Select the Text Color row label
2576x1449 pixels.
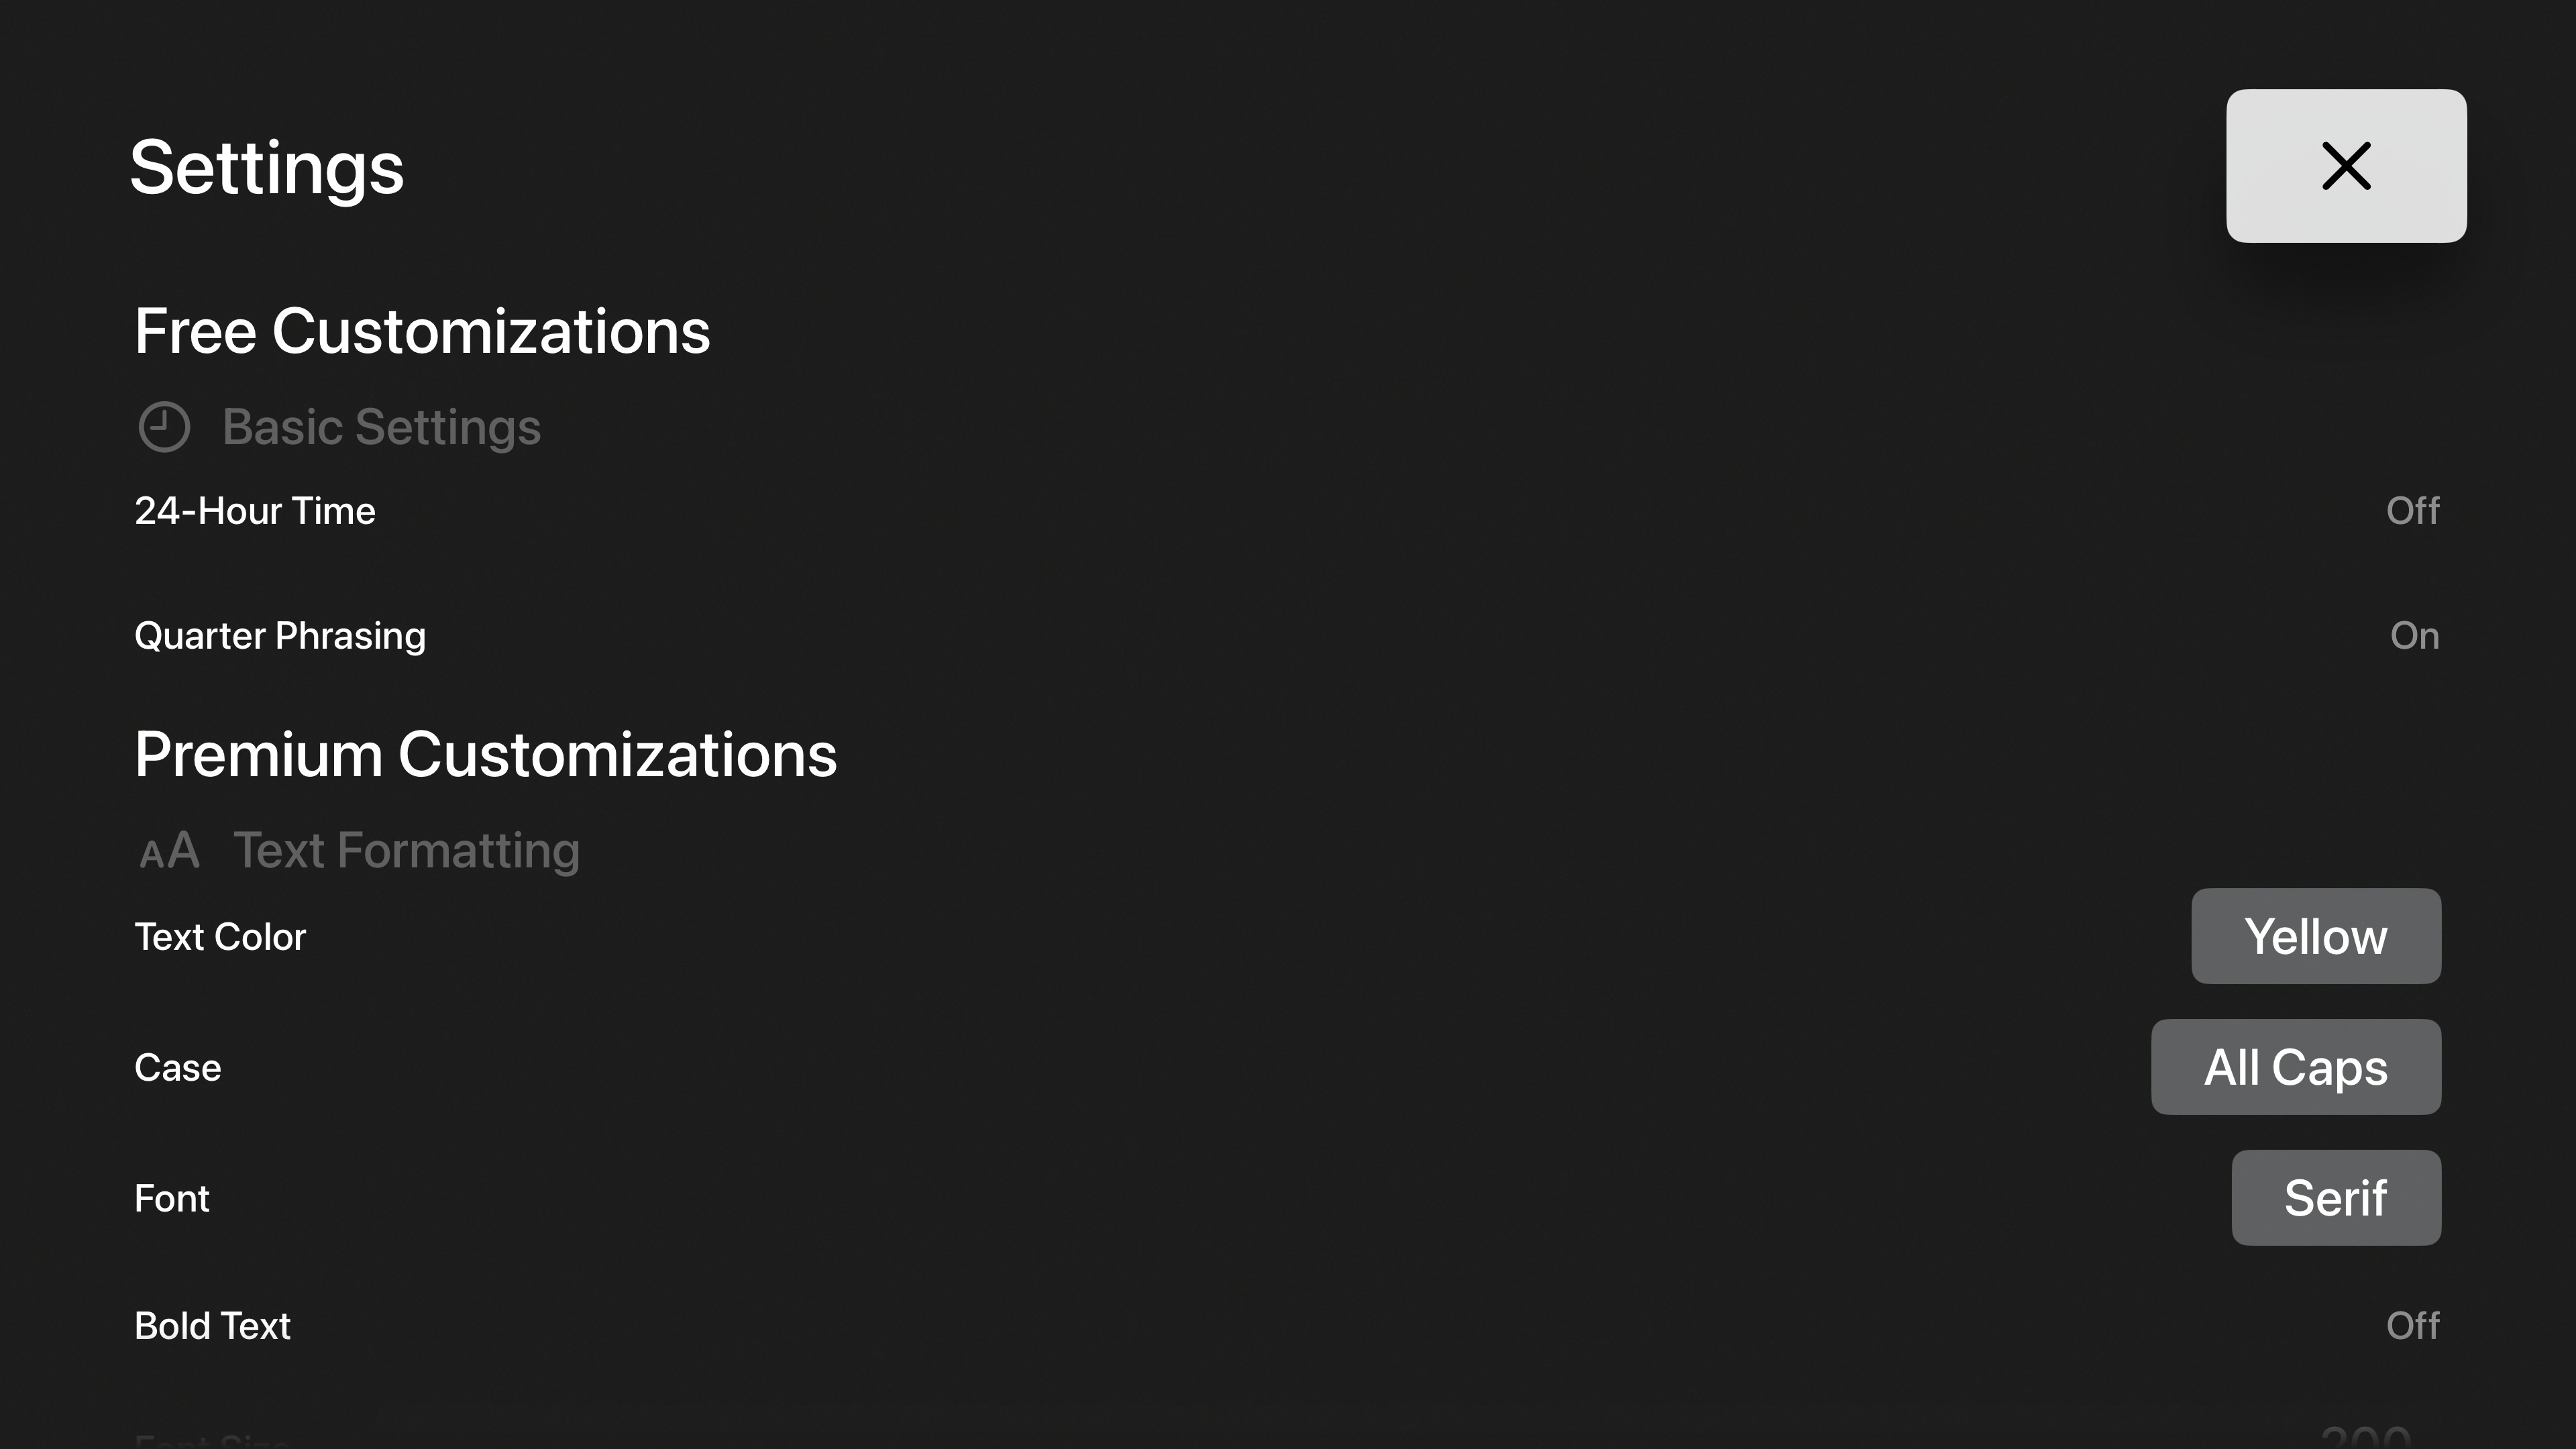220,937
